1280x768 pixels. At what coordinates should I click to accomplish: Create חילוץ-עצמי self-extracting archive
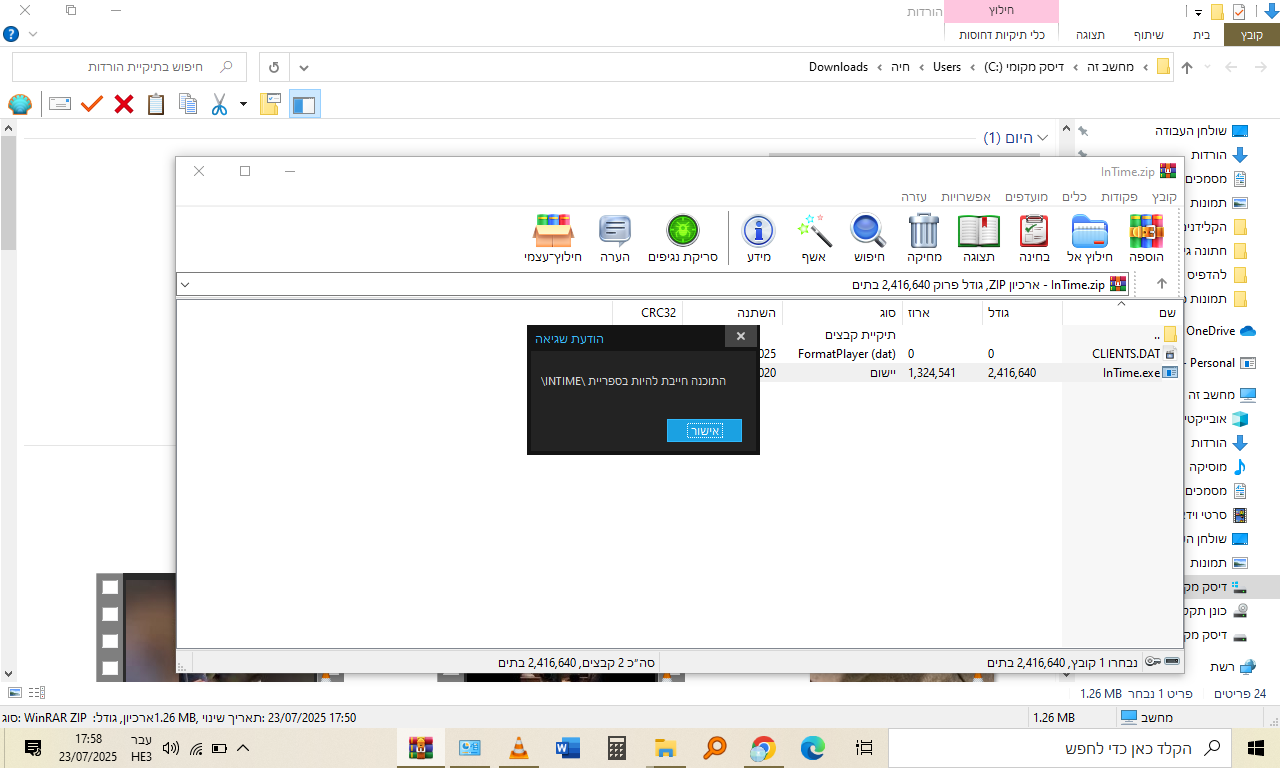(553, 240)
